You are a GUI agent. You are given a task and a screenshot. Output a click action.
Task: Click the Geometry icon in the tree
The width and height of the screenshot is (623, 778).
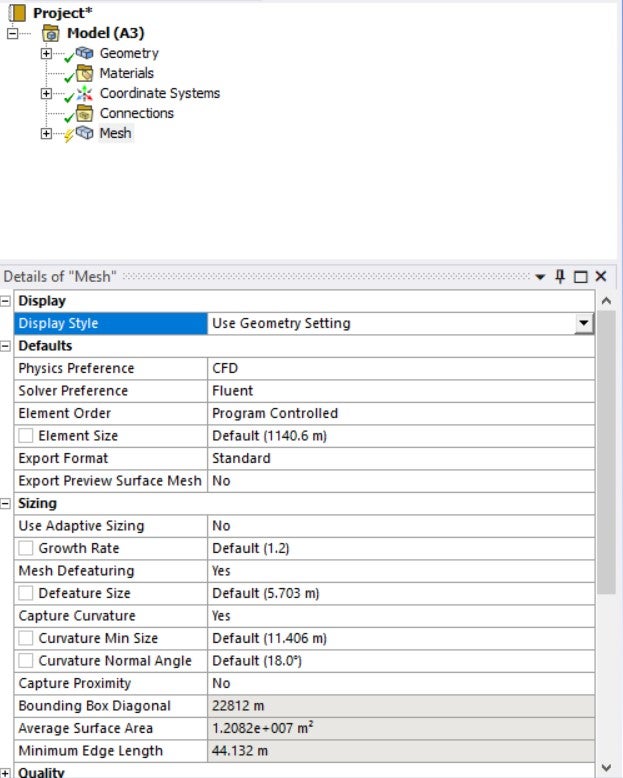coord(85,53)
